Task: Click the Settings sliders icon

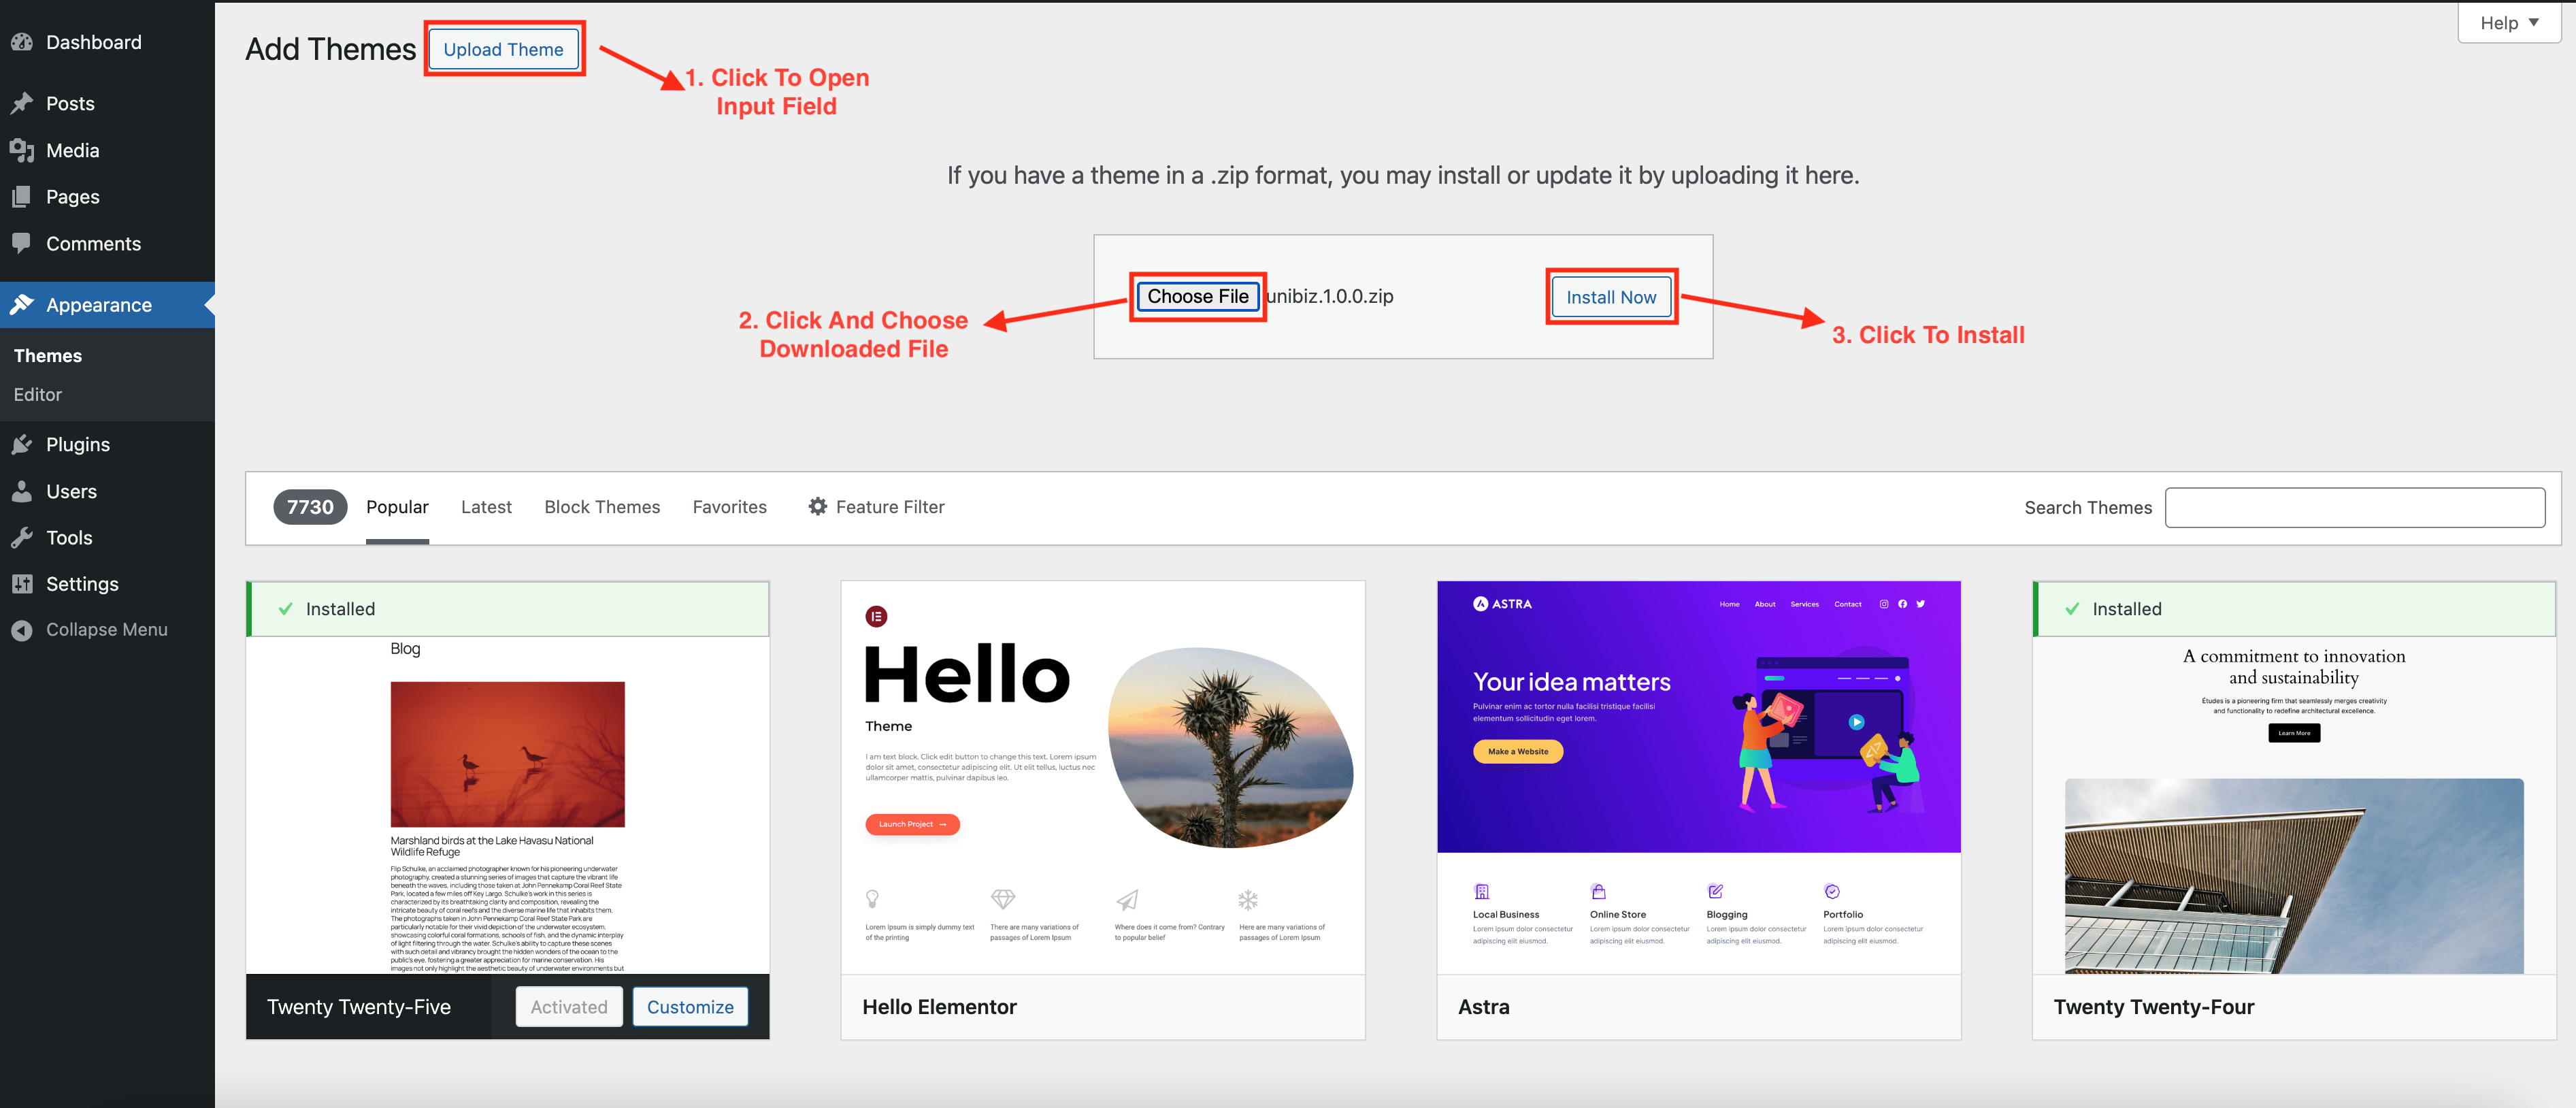Action: coord(22,584)
